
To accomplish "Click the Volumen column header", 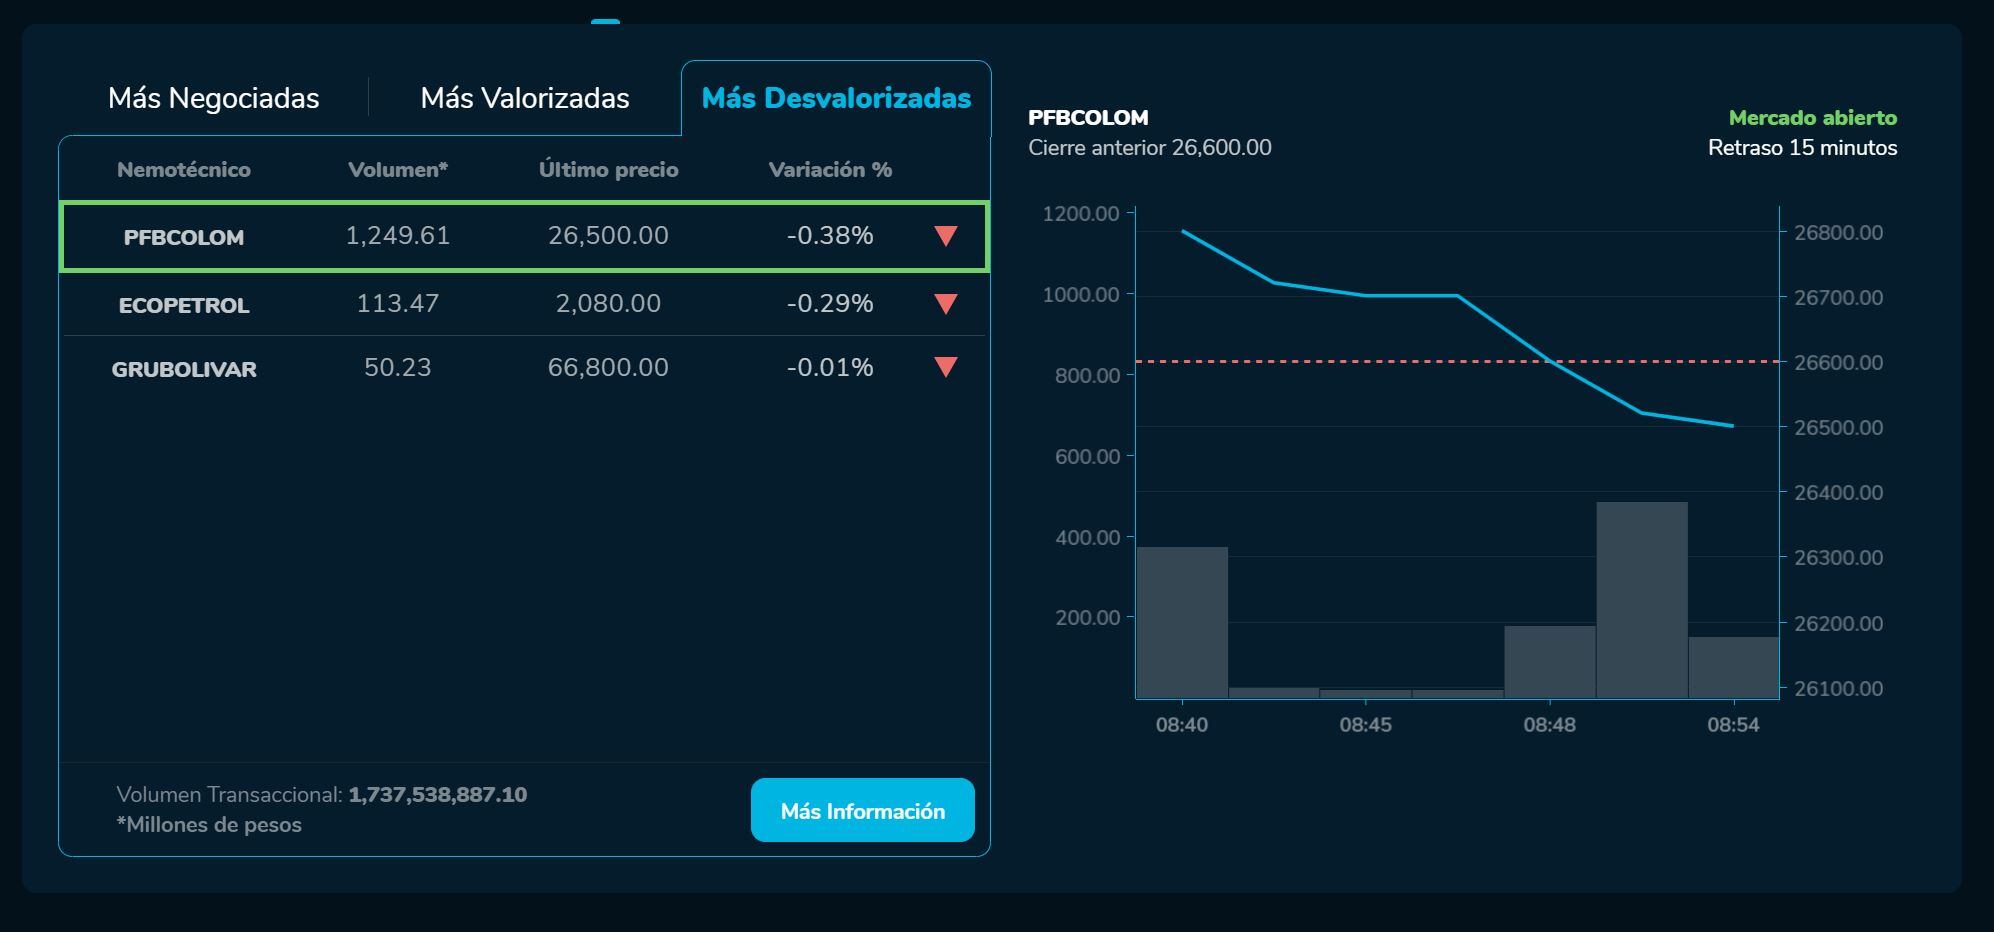I will coord(397,170).
